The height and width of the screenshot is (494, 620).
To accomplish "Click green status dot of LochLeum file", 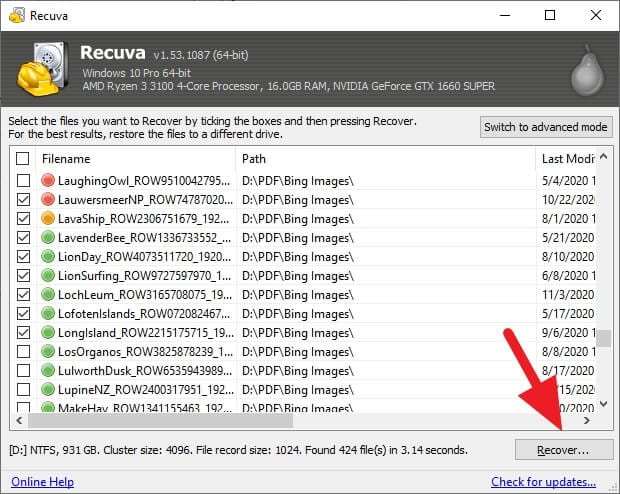I will (48, 294).
